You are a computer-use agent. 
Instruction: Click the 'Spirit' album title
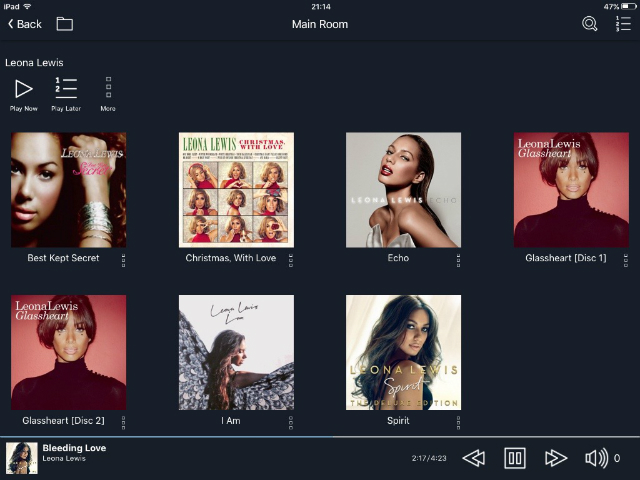tap(398, 420)
